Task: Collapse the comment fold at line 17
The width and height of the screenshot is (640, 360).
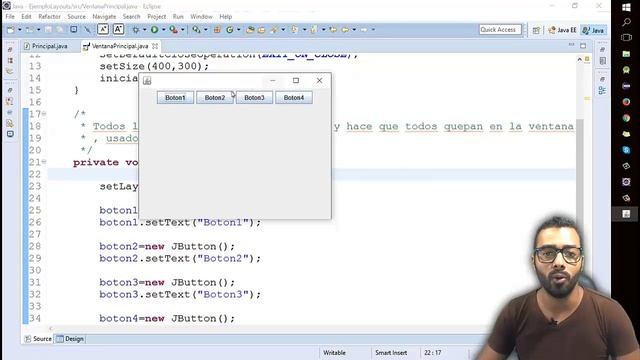Action: pyautogui.click(x=44, y=114)
